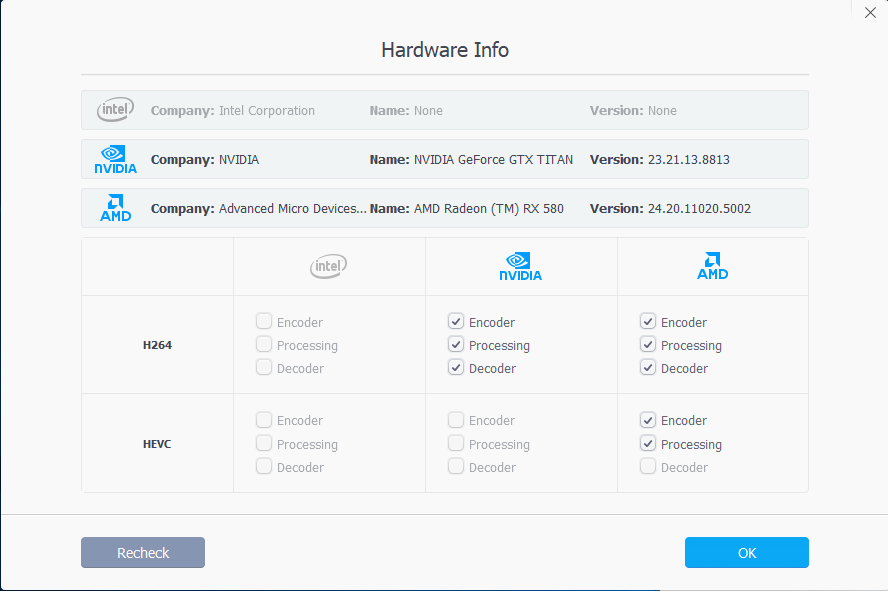Uncheck AMD HEVC Processing checkbox
The width and height of the screenshot is (888, 591).
pos(648,443)
